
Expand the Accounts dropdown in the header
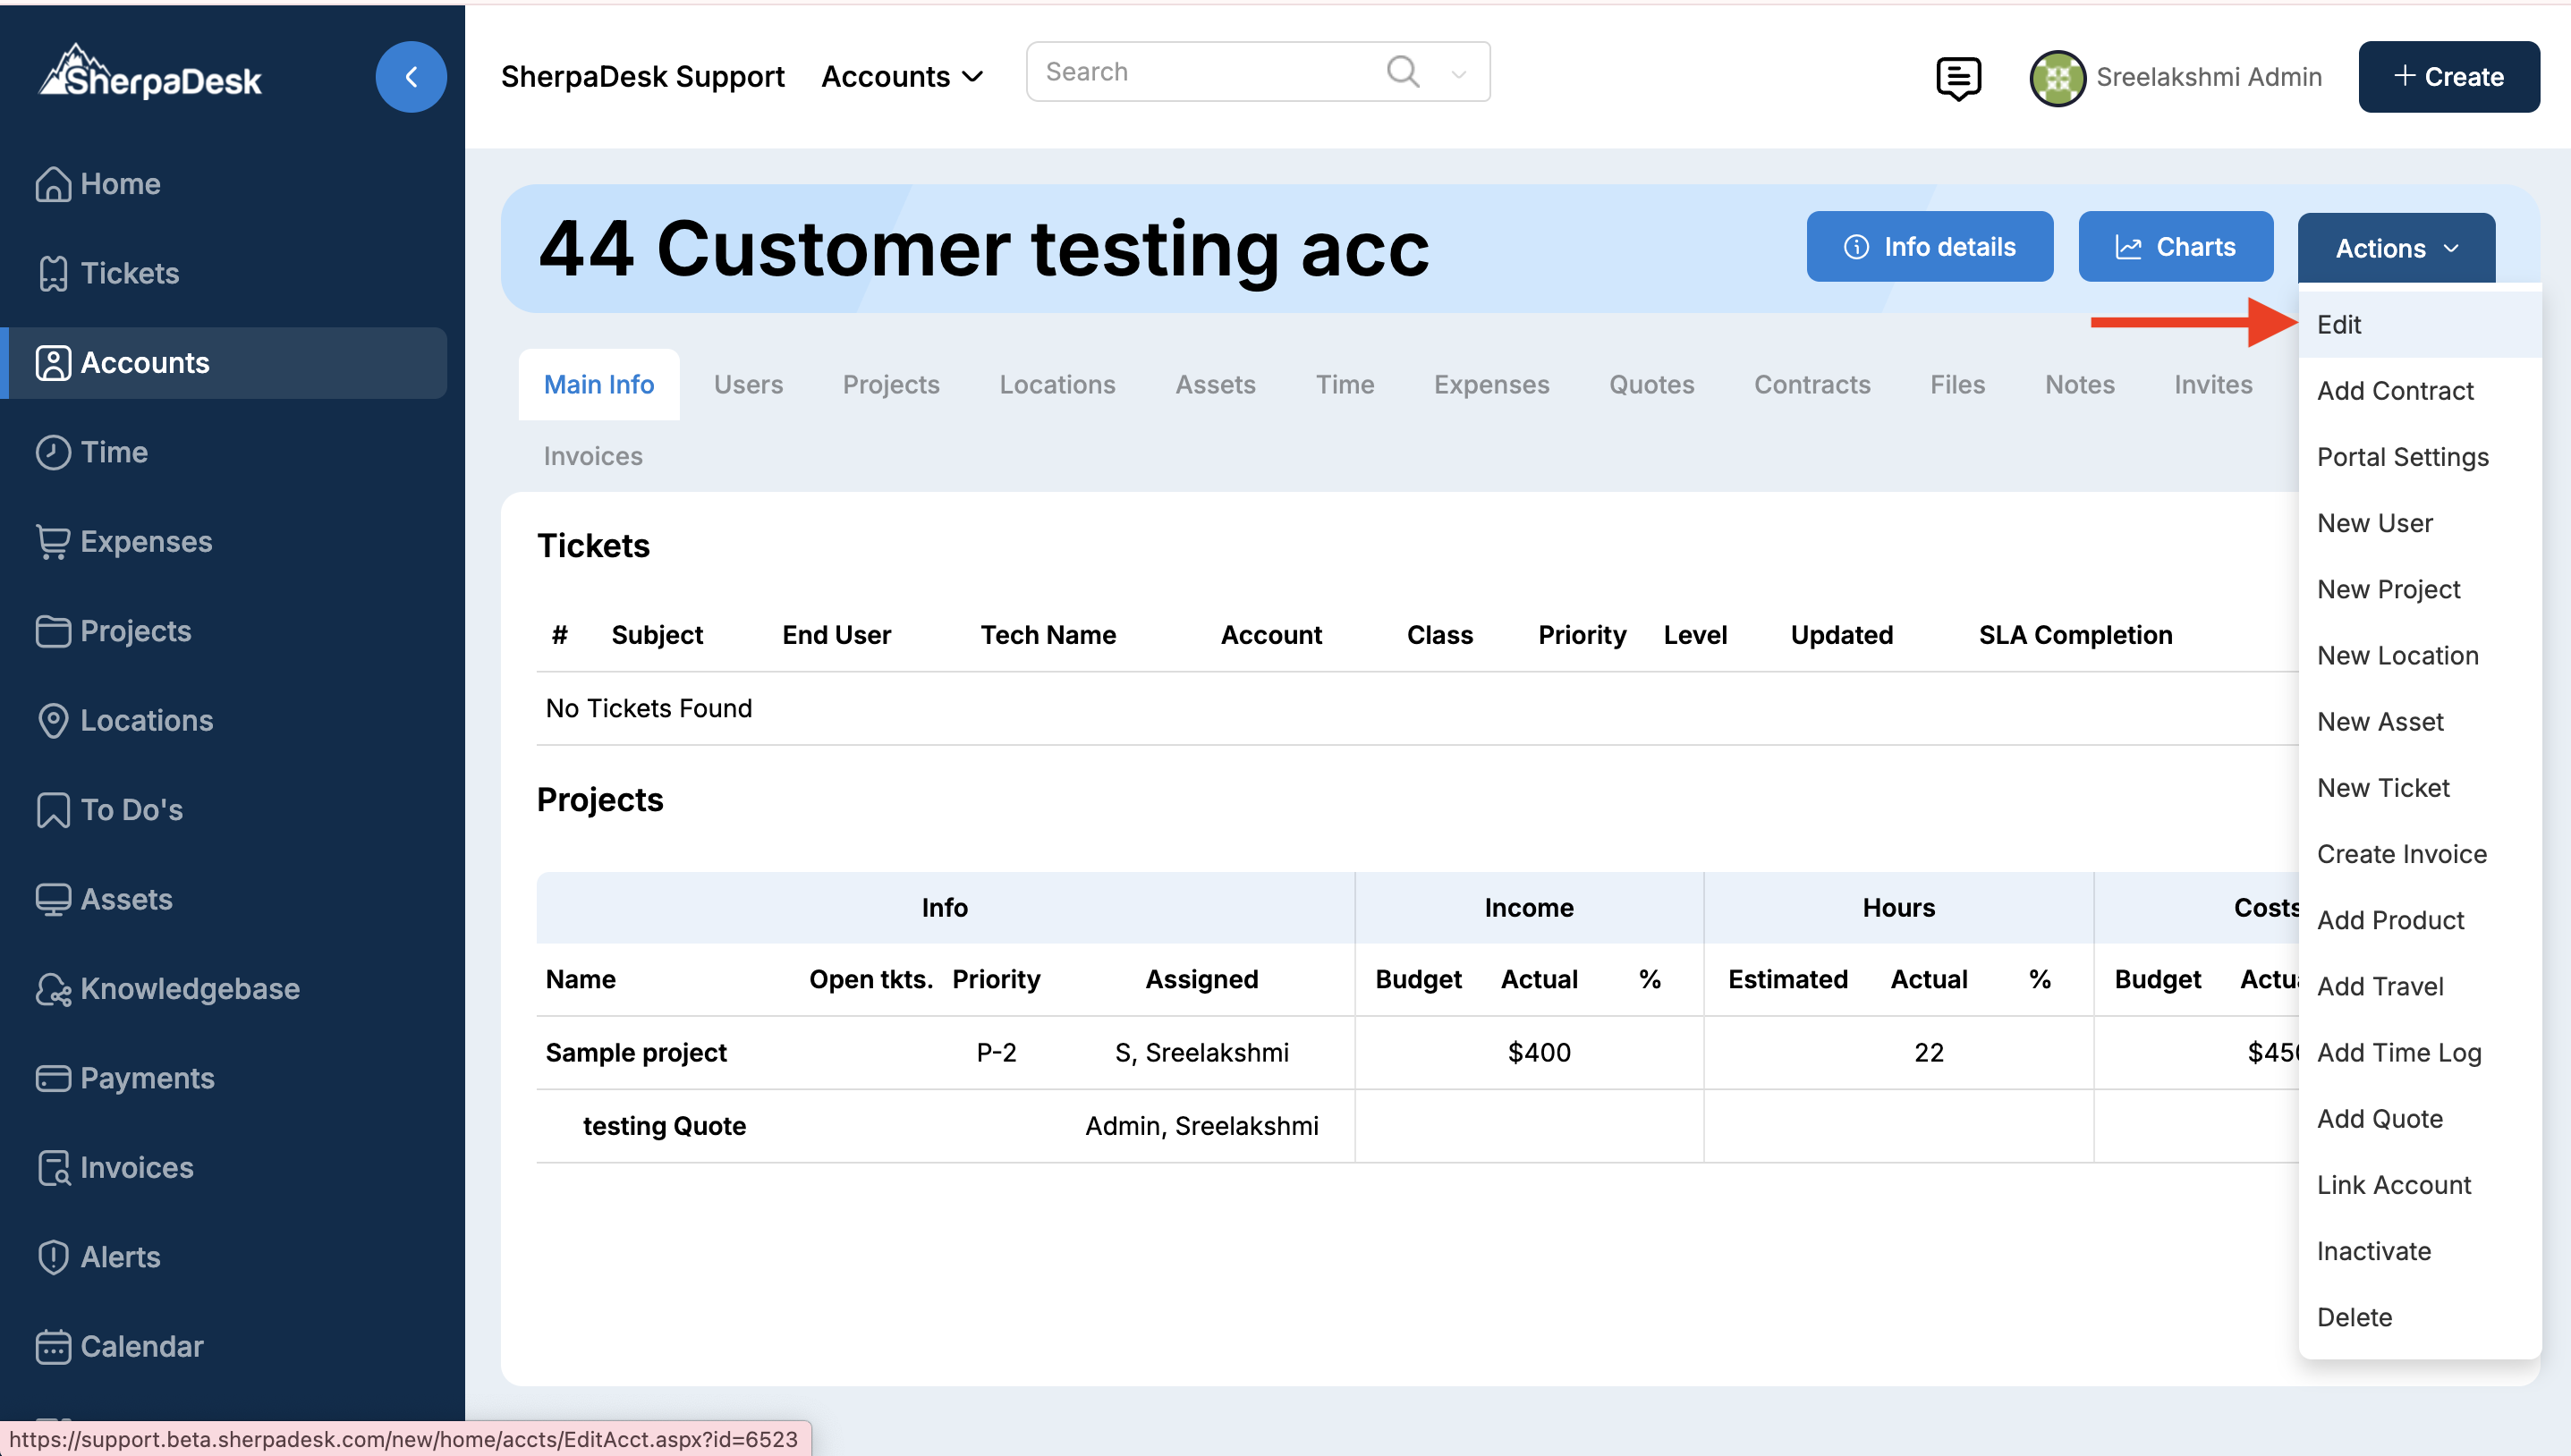coord(902,77)
